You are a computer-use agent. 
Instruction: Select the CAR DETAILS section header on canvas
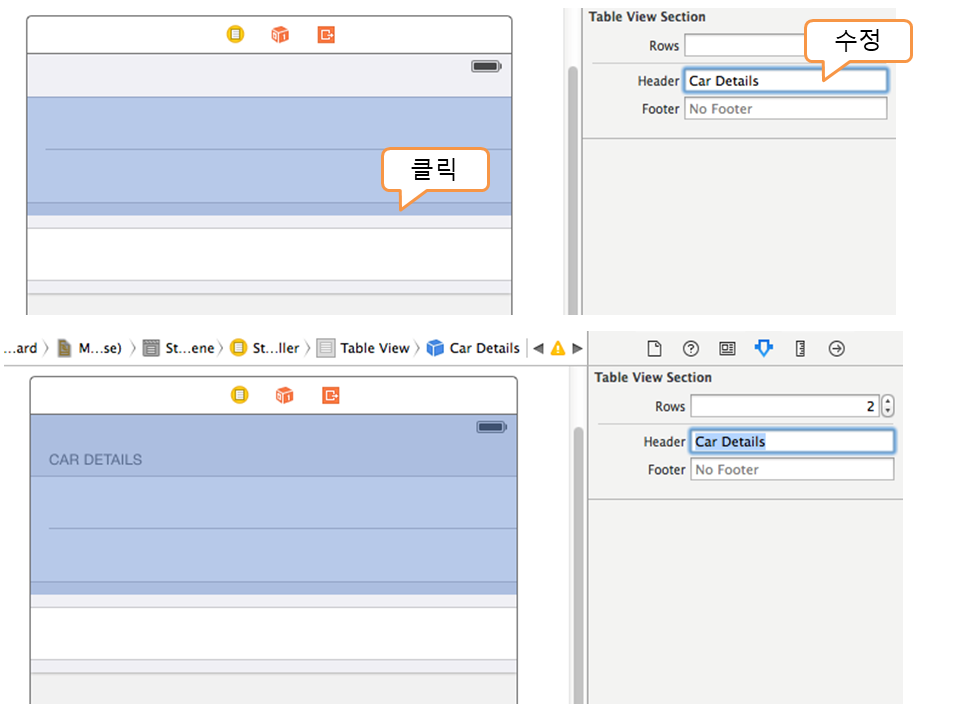(96, 460)
